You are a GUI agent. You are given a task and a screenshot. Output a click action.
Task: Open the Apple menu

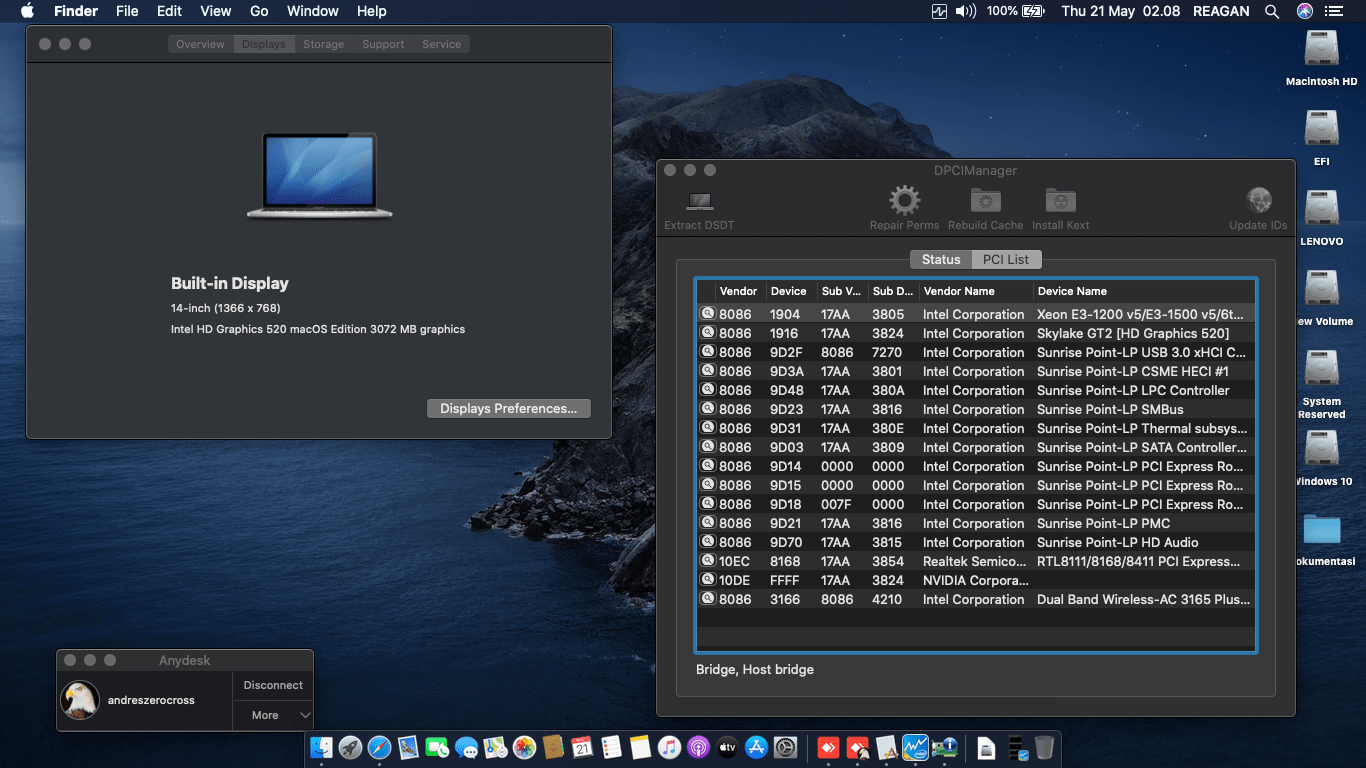point(27,11)
